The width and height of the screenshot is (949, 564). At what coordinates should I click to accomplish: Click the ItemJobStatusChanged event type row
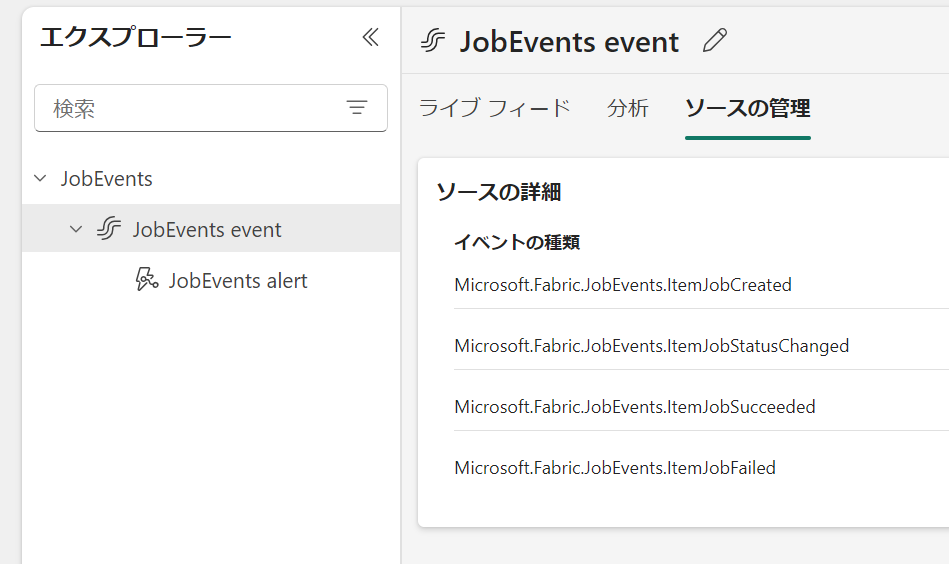pyautogui.click(x=701, y=346)
